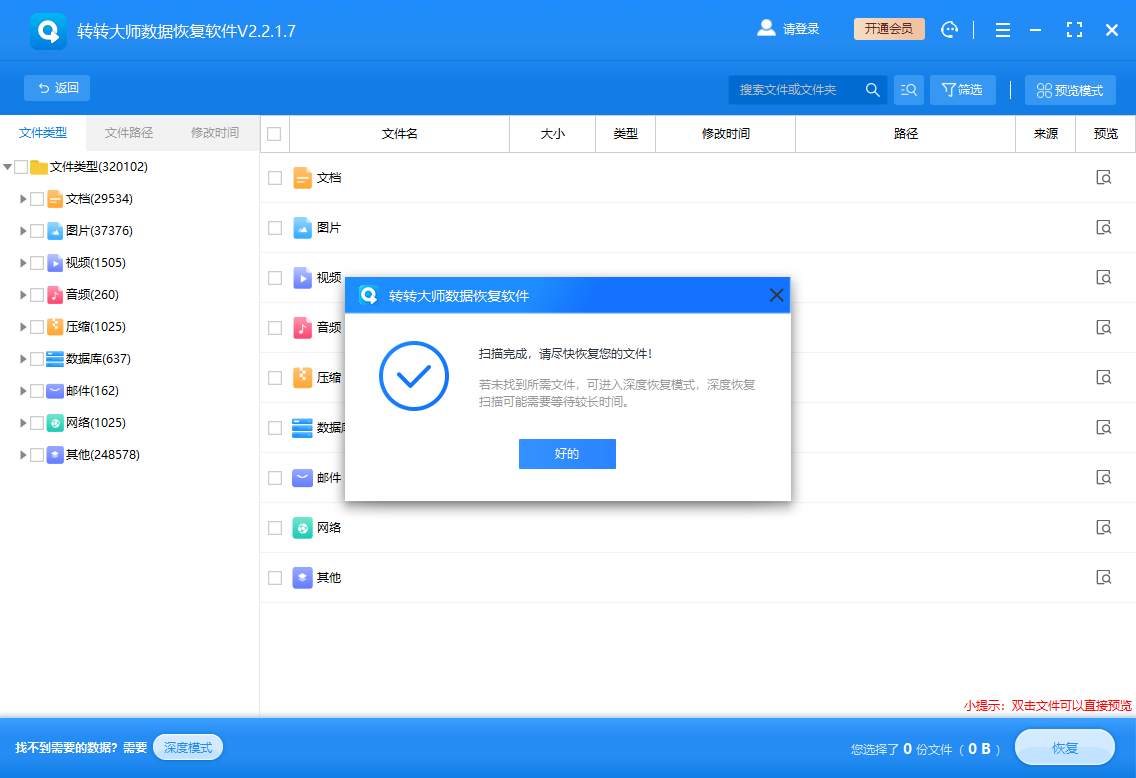This screenshot has width=1136, height=778.
Task: Click the 好的 button in the dialog
Action: 567,454
